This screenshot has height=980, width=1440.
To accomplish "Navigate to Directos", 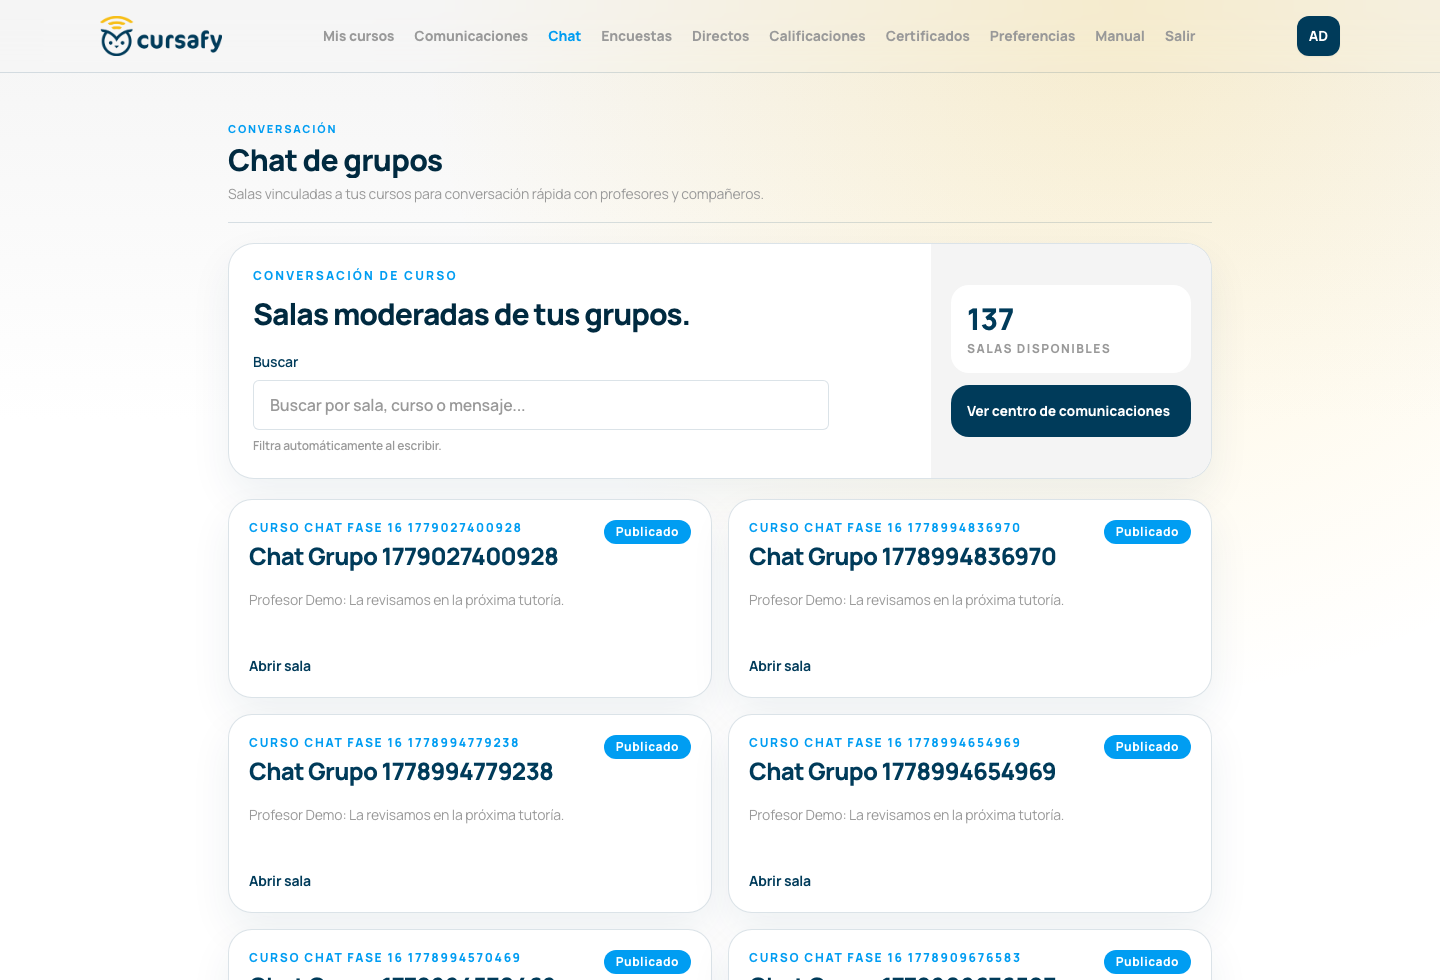I will [720, 36].
